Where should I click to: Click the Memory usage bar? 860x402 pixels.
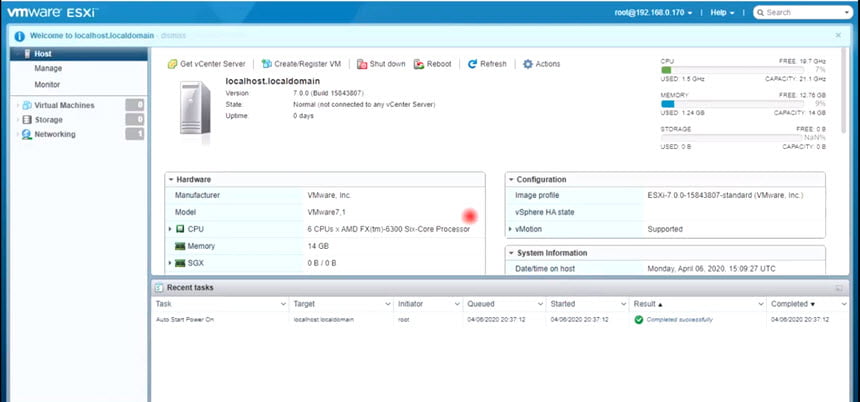(732, 104)
